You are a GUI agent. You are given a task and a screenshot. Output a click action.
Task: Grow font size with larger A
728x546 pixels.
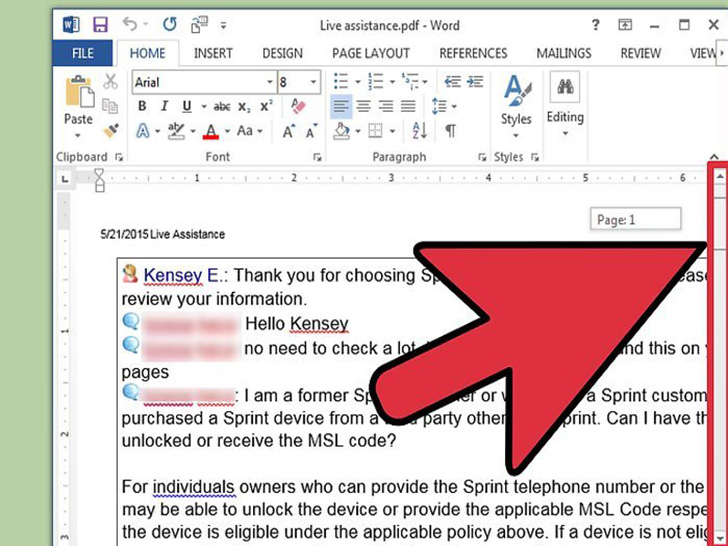[288, 132]
